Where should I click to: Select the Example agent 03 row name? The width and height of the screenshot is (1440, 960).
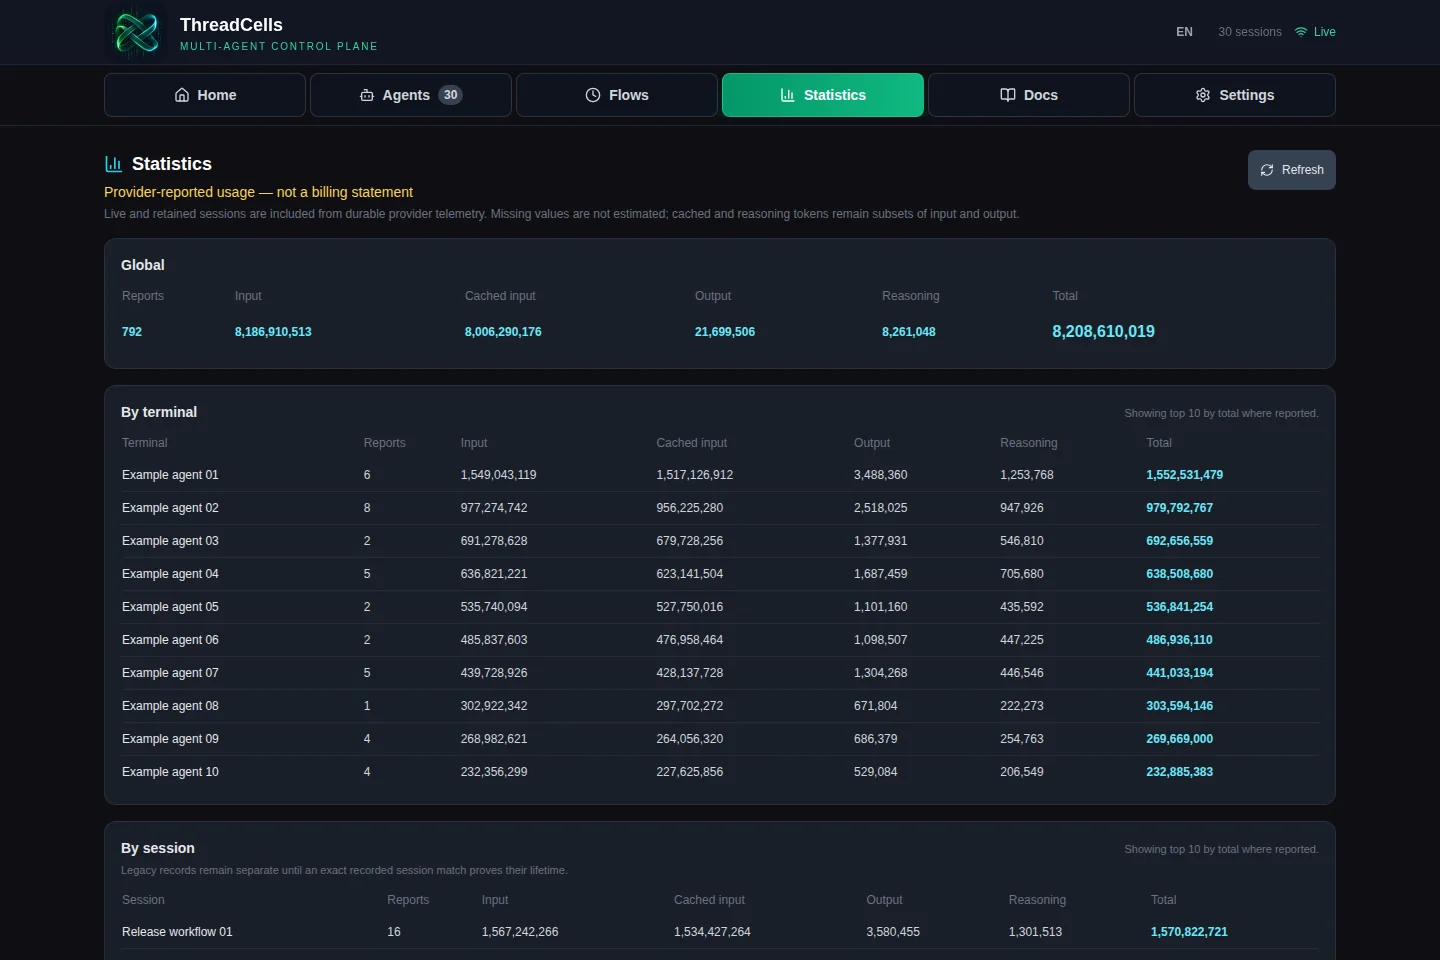click(170, 541)
